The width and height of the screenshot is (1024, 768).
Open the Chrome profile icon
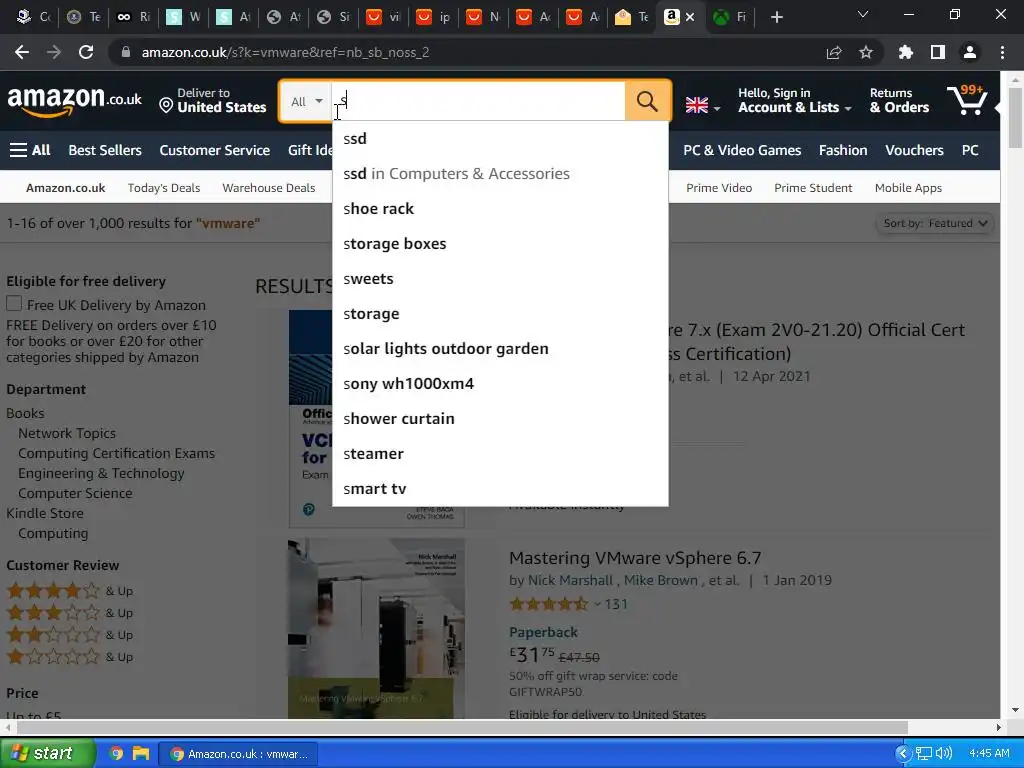click(970, 52)
